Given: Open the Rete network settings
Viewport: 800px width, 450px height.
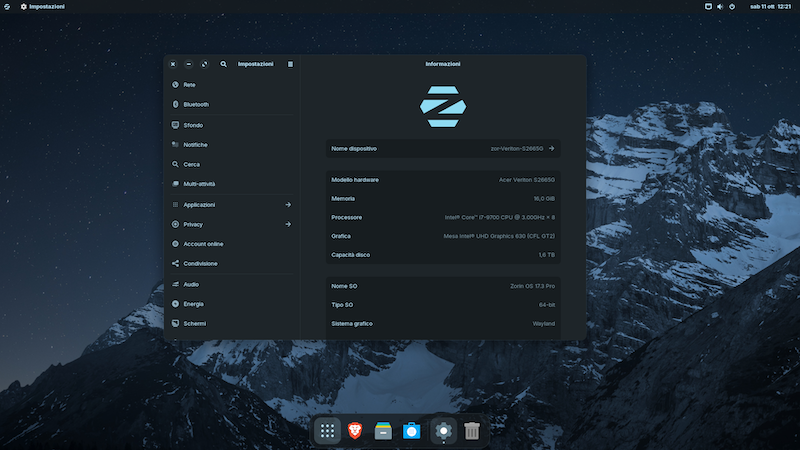Looking at the screenshot, I should 232,85.
